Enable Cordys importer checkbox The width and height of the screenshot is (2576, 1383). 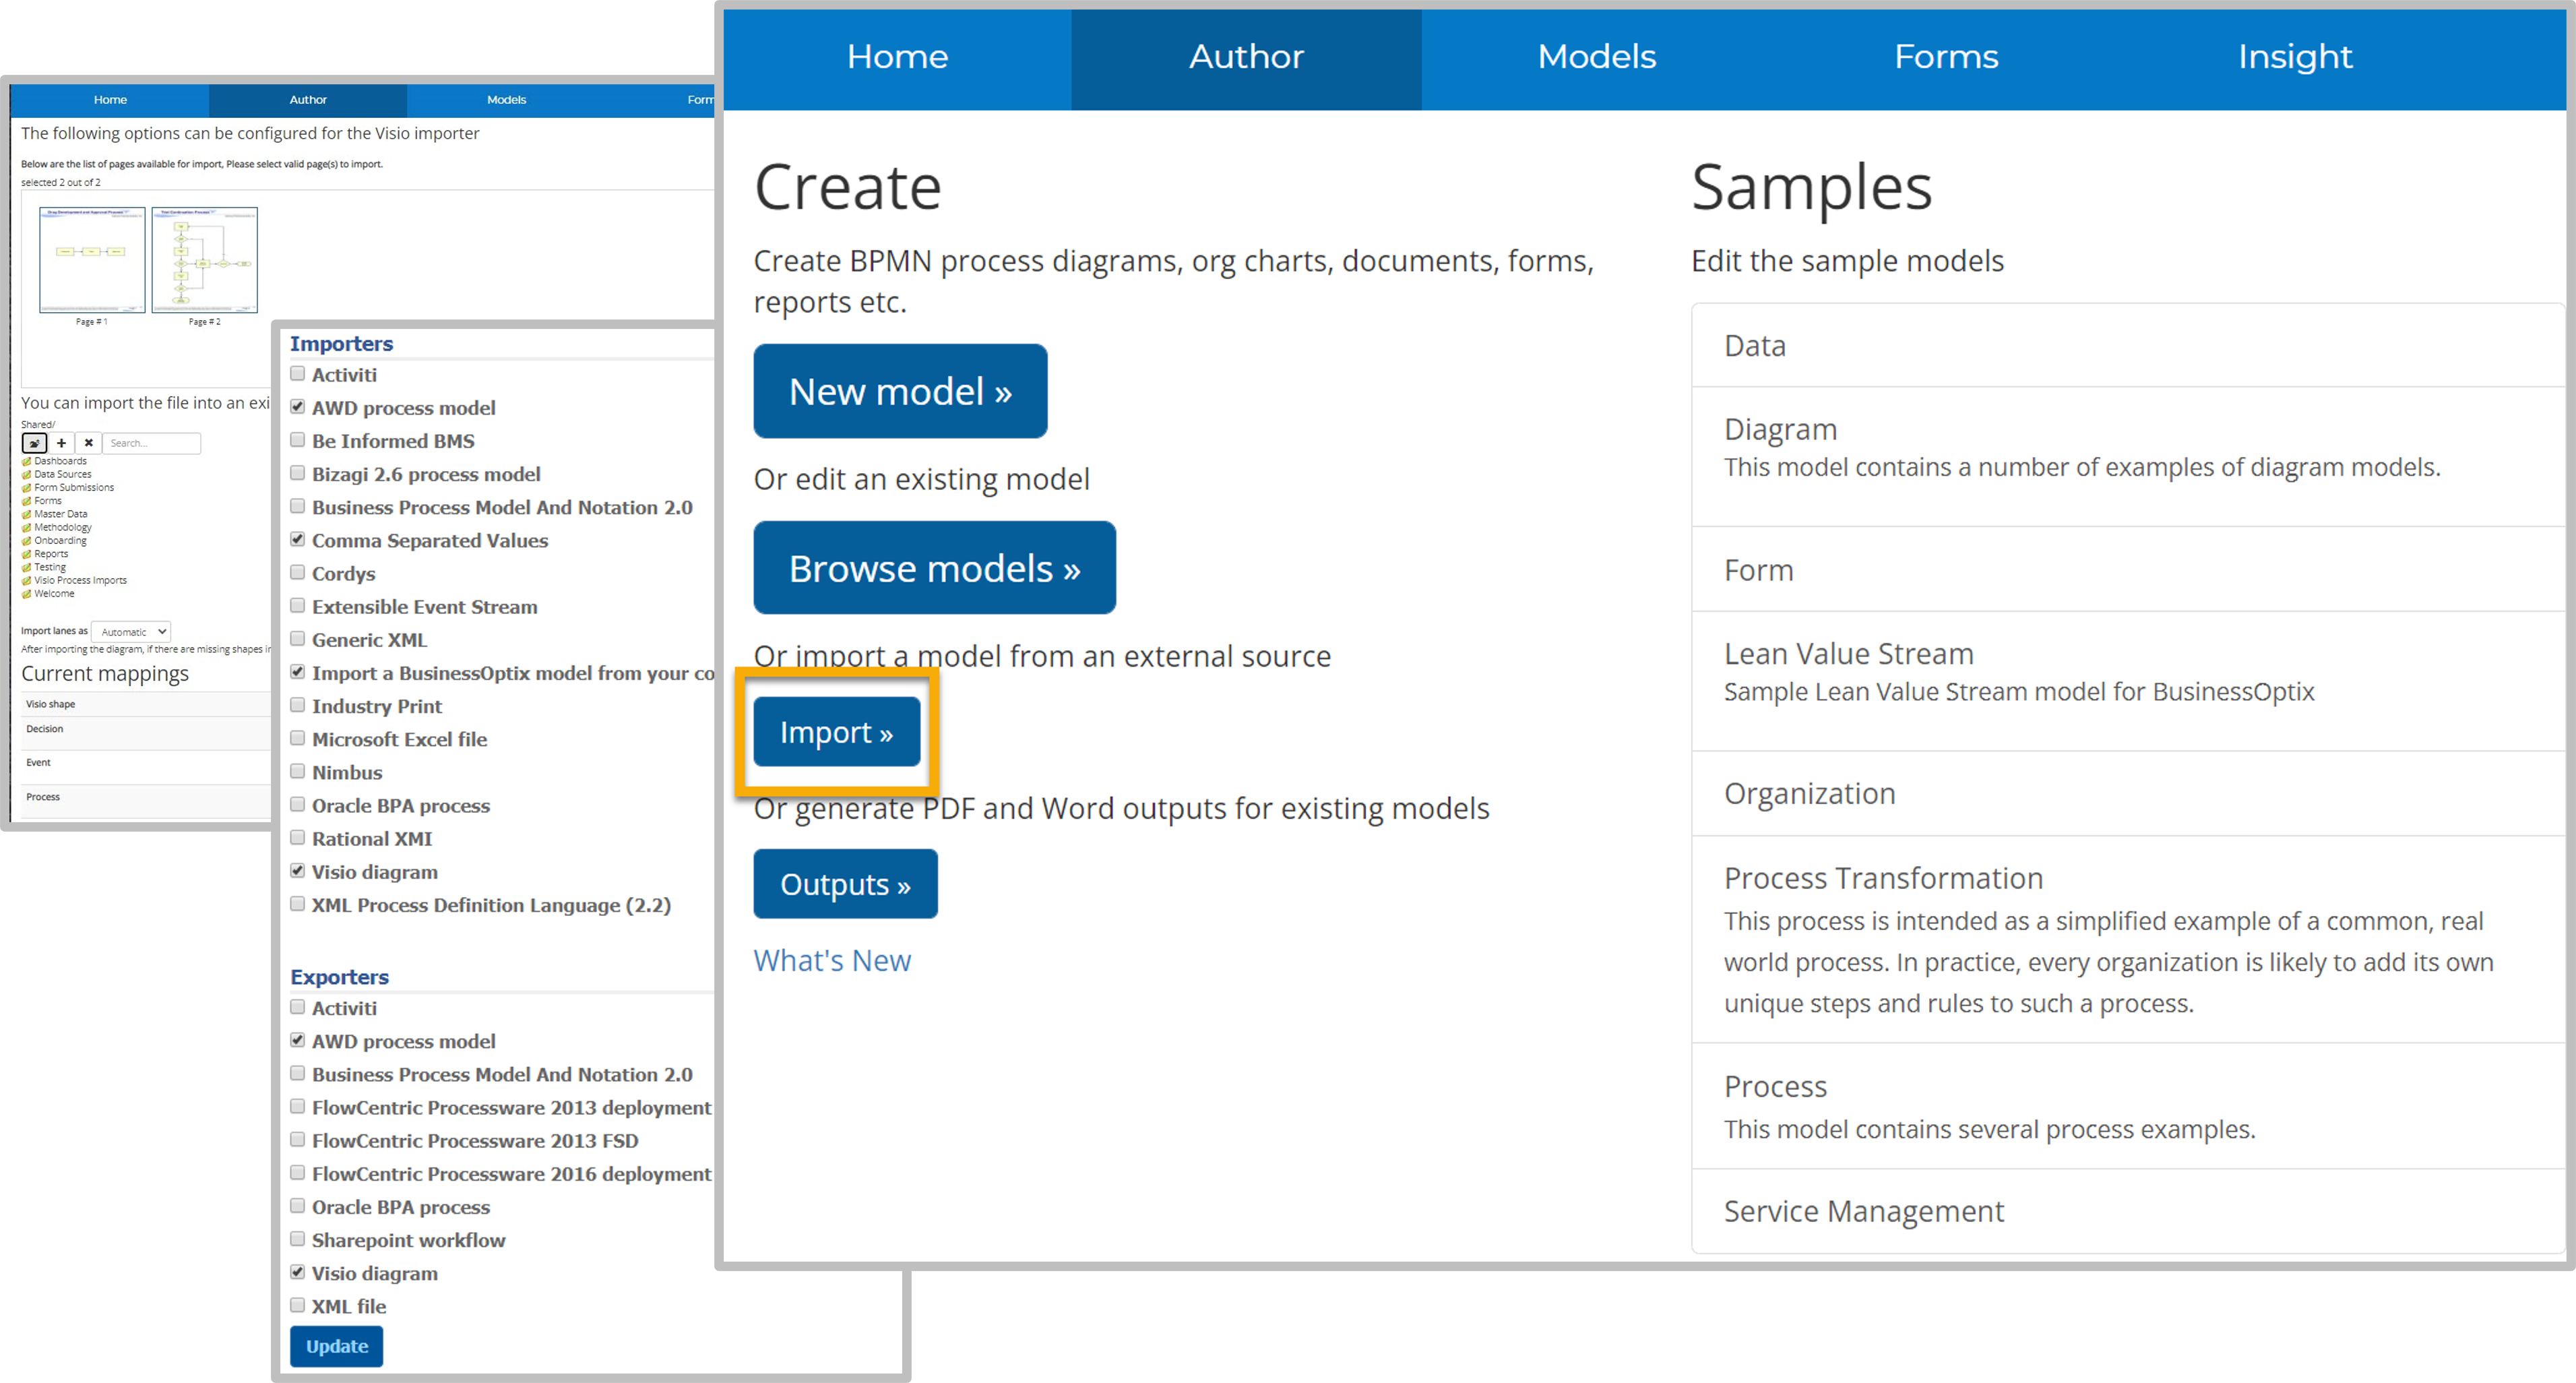(x=297, y=572)
